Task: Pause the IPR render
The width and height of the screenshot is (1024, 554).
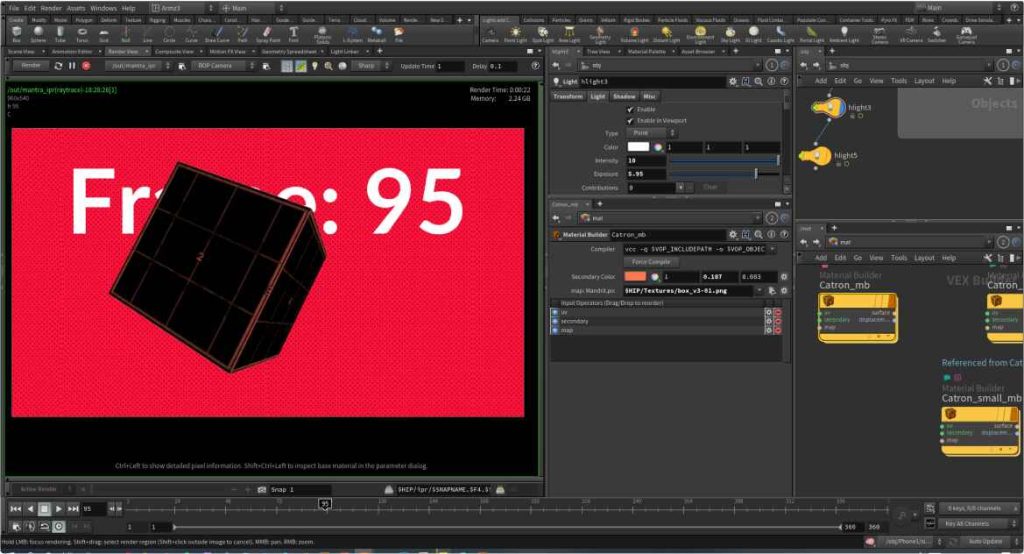Action: [72, 65]
